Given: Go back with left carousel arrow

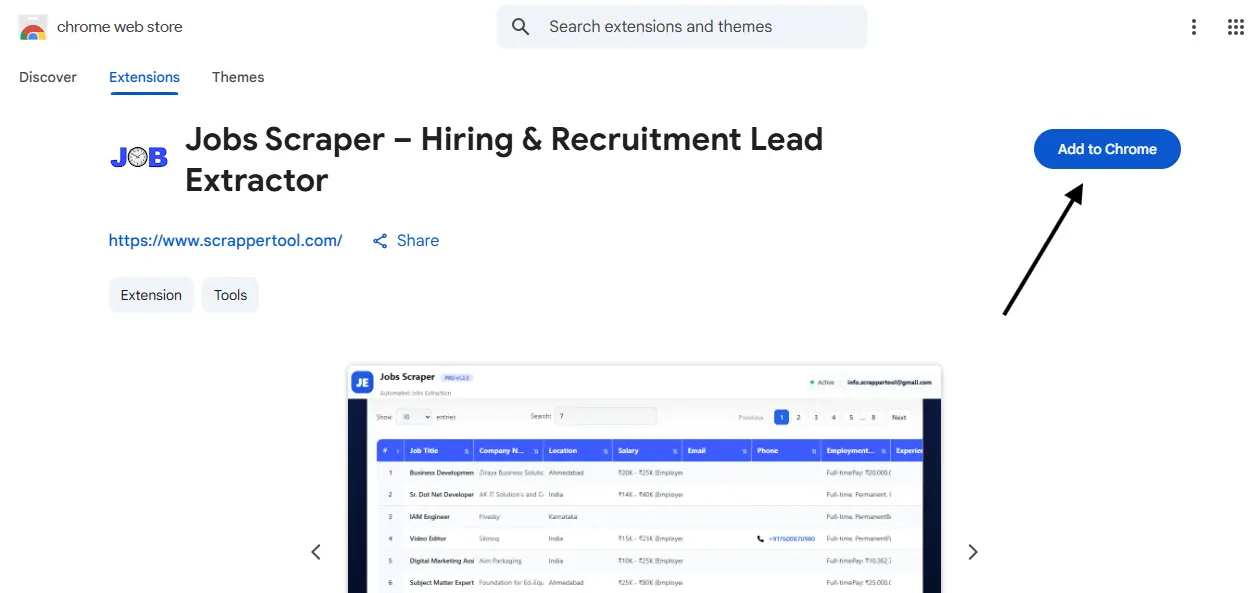Looking at the screenshot, I should (x=316, y=551).
